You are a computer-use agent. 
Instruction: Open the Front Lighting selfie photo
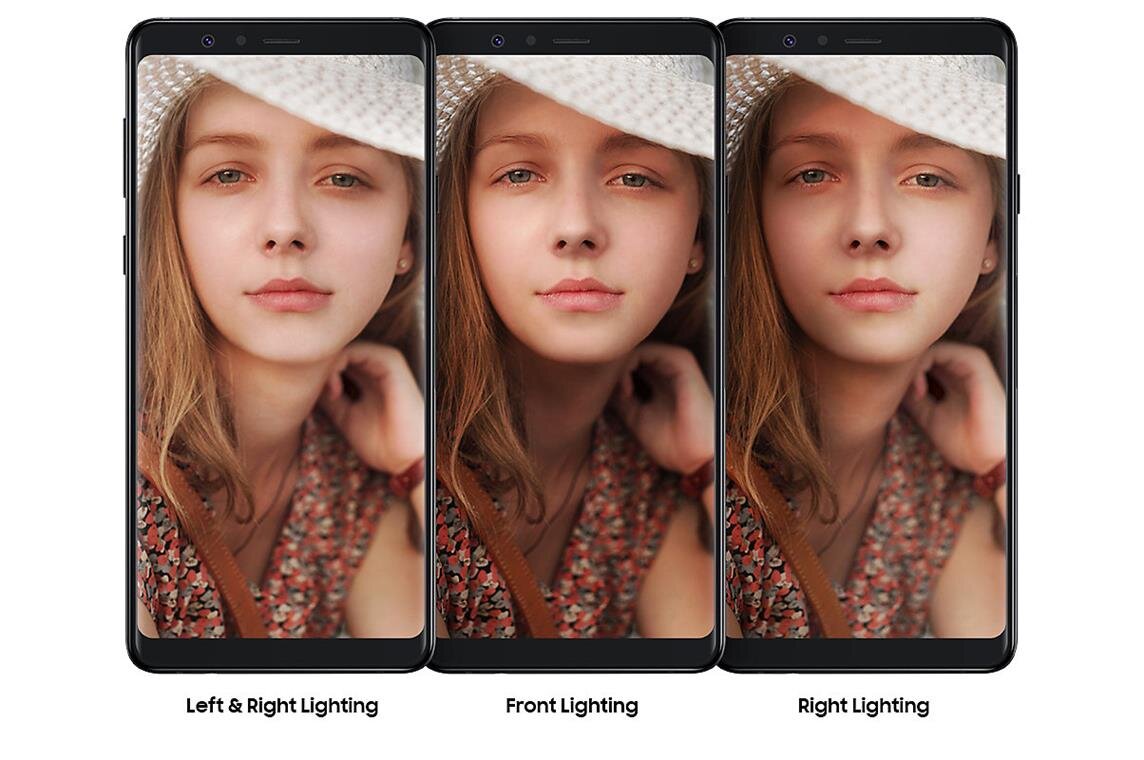coord(575,346)
